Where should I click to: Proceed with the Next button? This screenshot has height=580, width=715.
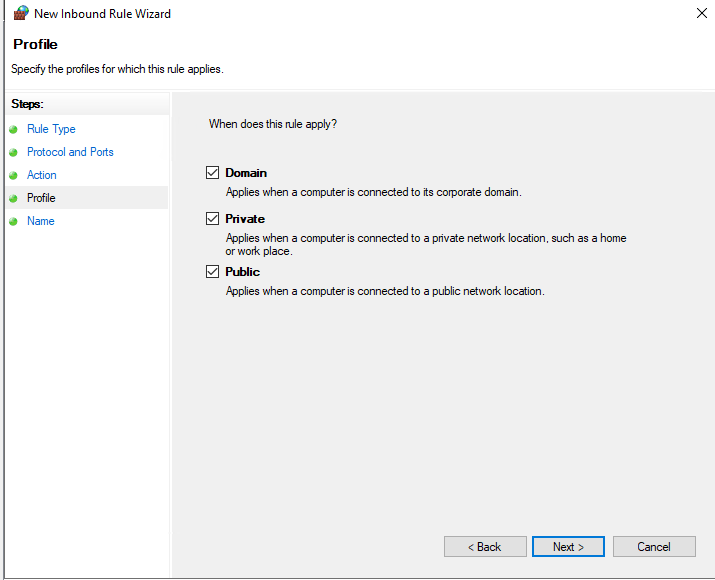coord(568,547)
